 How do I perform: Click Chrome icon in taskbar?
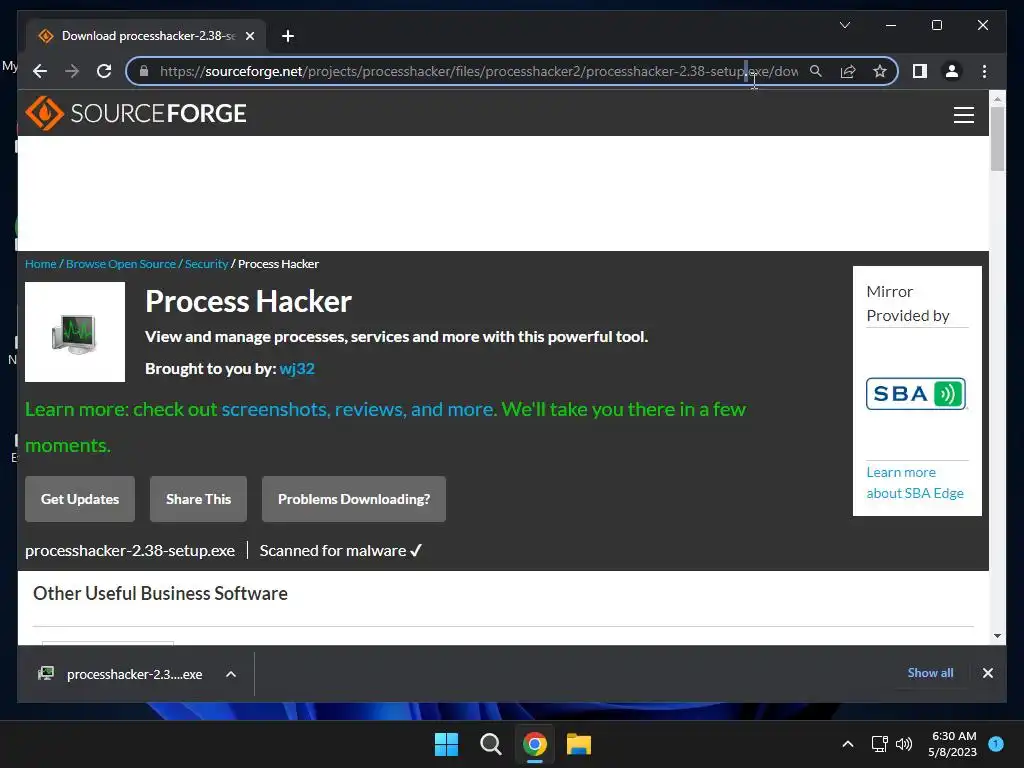[x=534, y=744]
